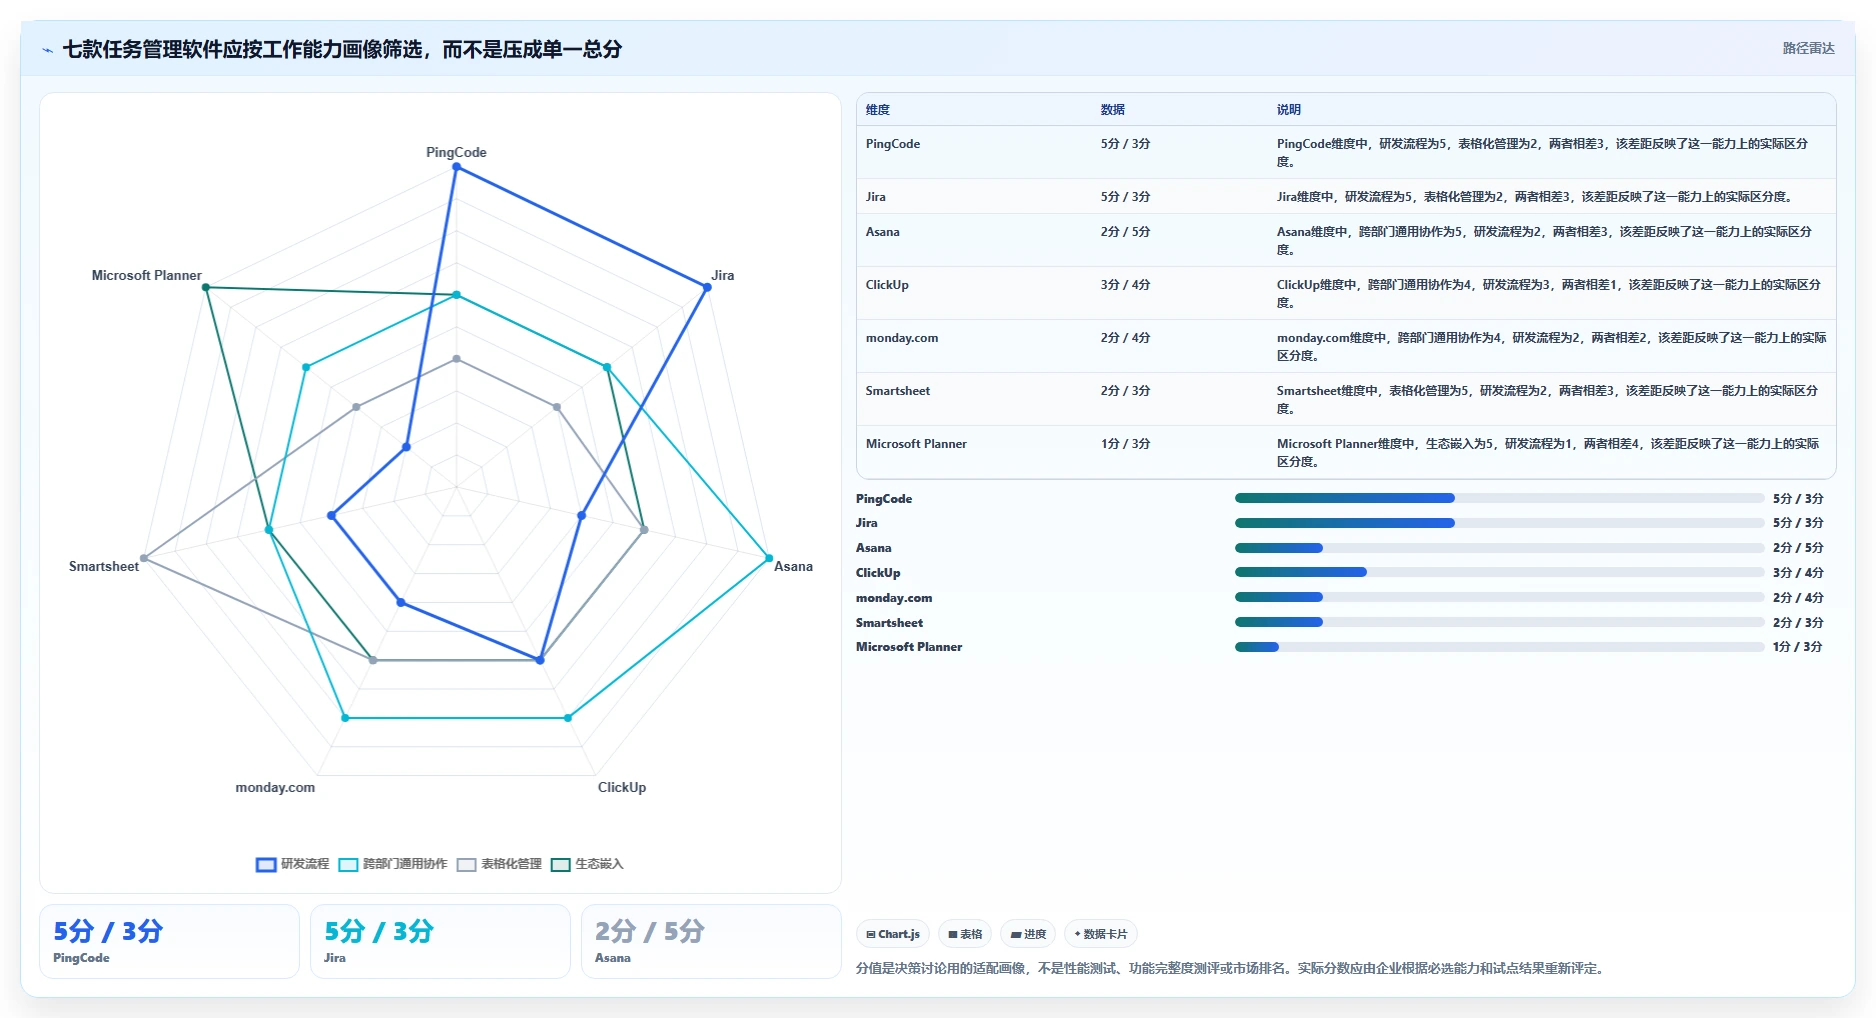The height and width of the screenshot is (1018, 1876).
Task: Click the Asana progress bar
Action: pyautogui.click(x=1499, y=548)
